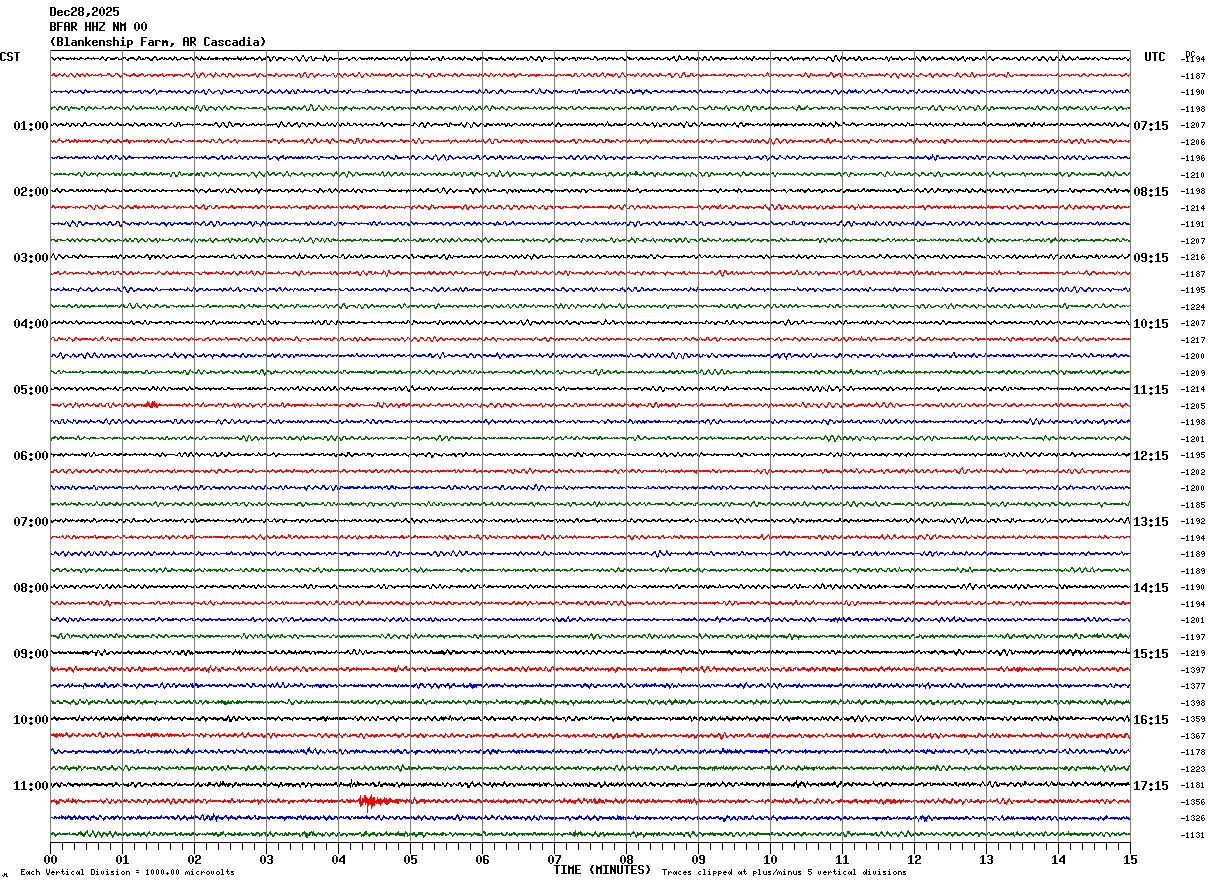Click the DC offset value -1377
The height and width of the screenshot is (886, 1210).
(1193, 686)
